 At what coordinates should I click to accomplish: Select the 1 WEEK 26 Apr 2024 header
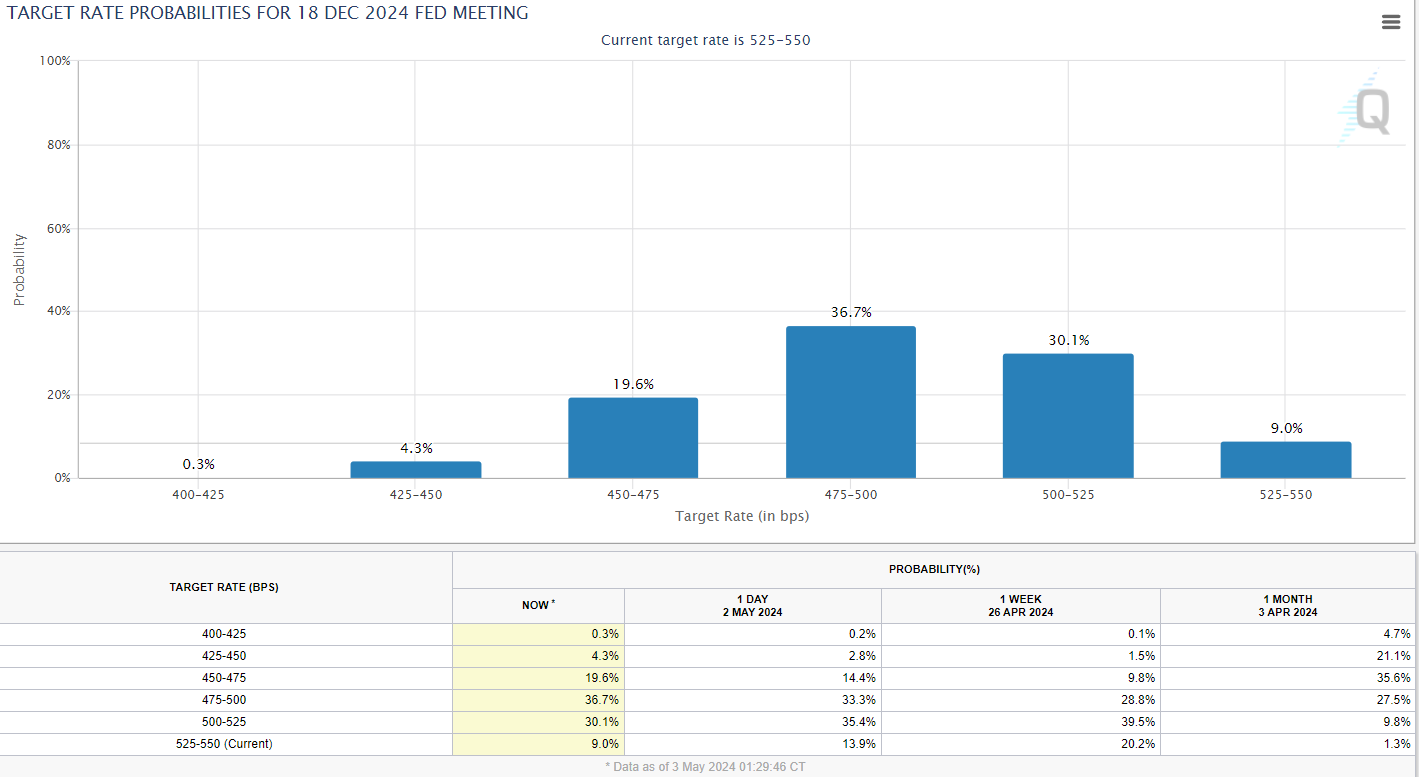click(x=1020, y=605)
